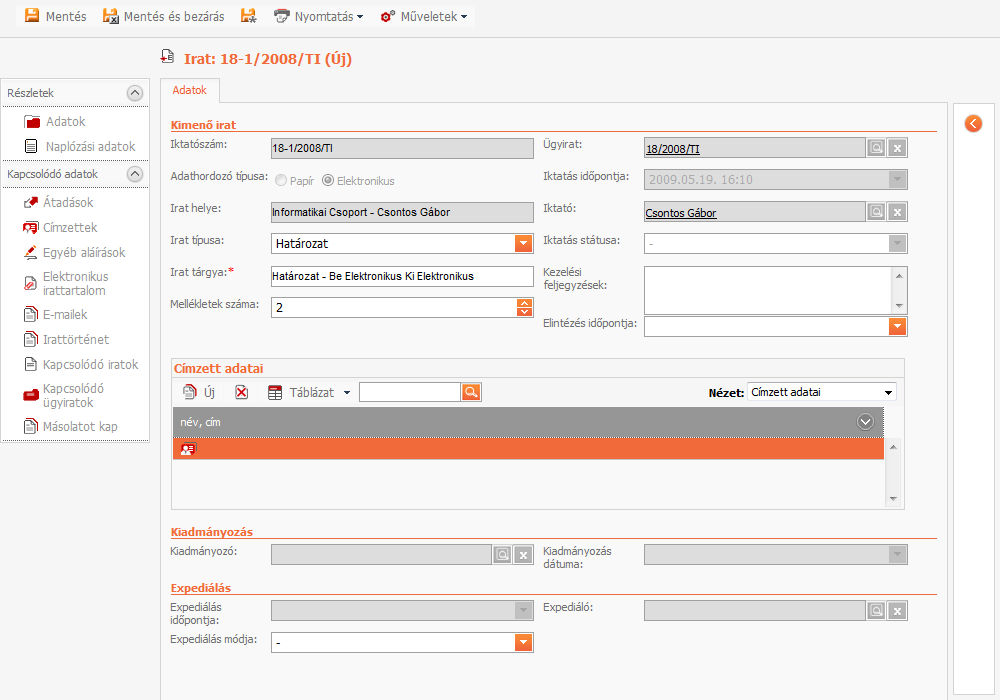Select the highlighted recipient row icon
Image resolution: width=1000 pixels, height=700 pixels.
pyautogui.click(x=188, y=449)
